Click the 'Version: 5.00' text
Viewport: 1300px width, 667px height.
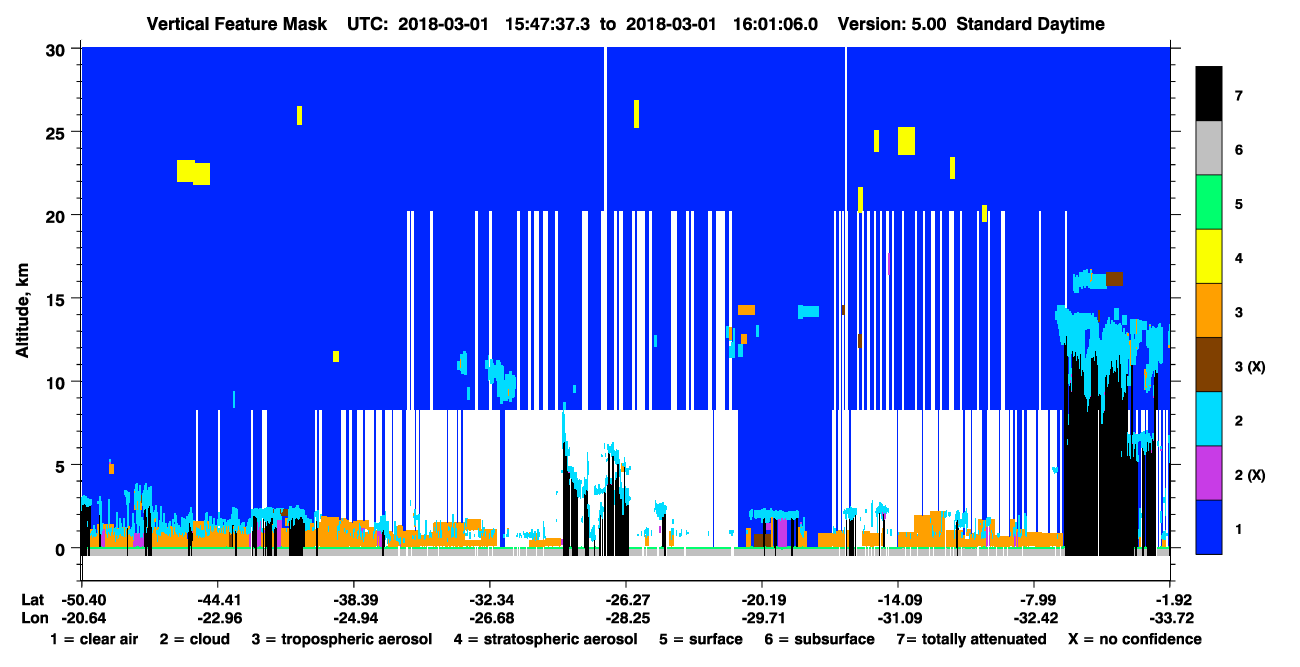point(892,24)
